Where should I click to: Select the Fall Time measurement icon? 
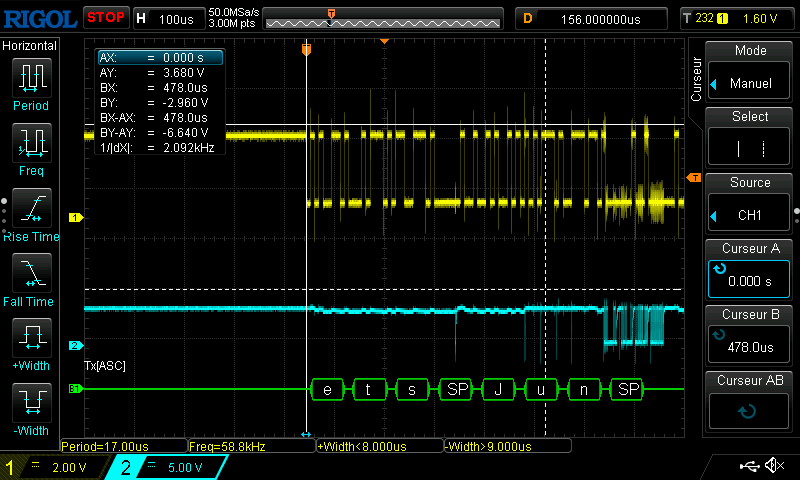32,273
